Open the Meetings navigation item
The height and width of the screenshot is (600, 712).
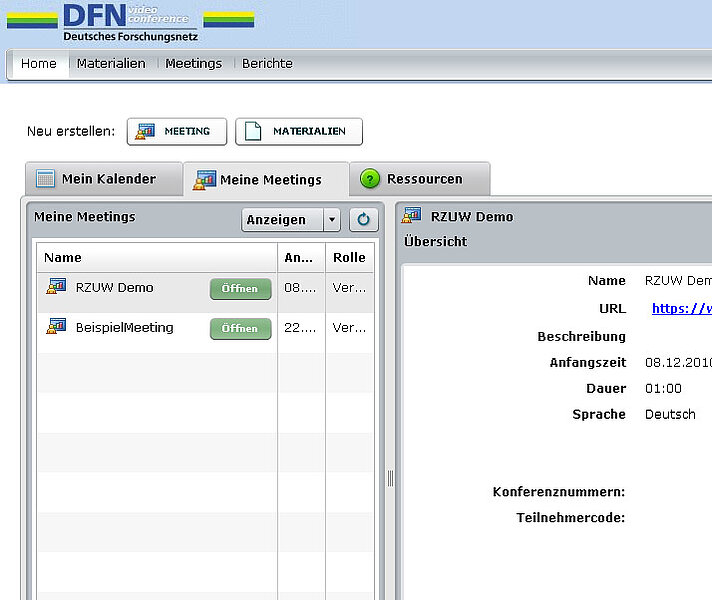click(x=193, y=63)
